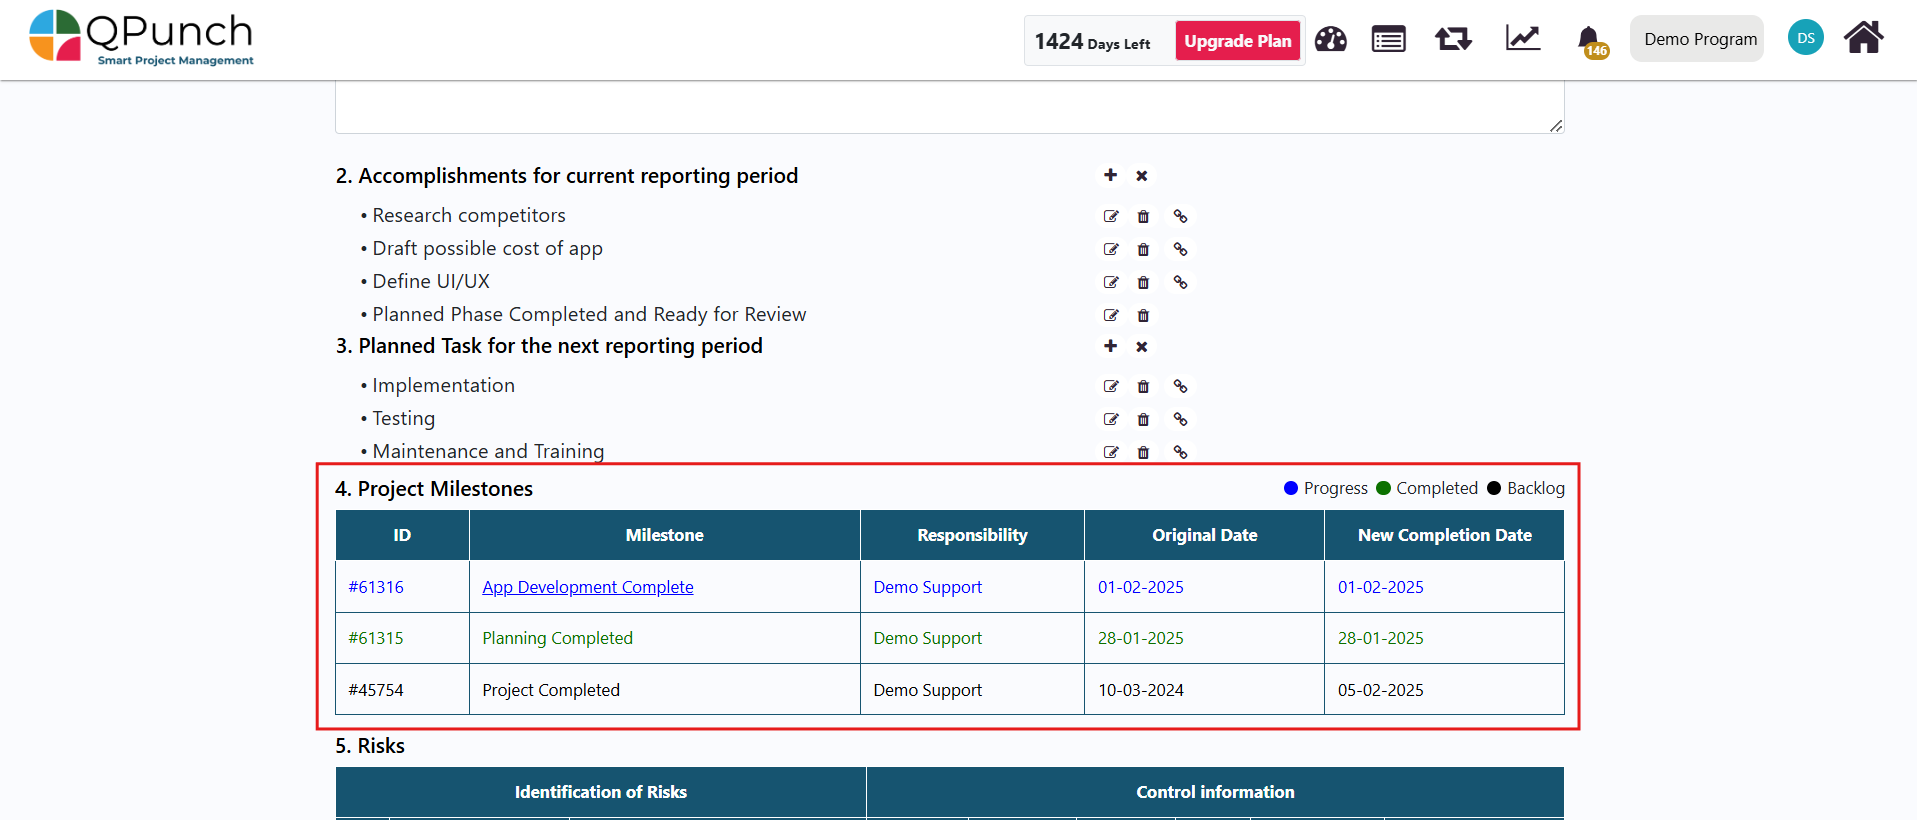Click the Milestone column header
The width and height of the screenshot is (1917, 820).
(664, 535)
